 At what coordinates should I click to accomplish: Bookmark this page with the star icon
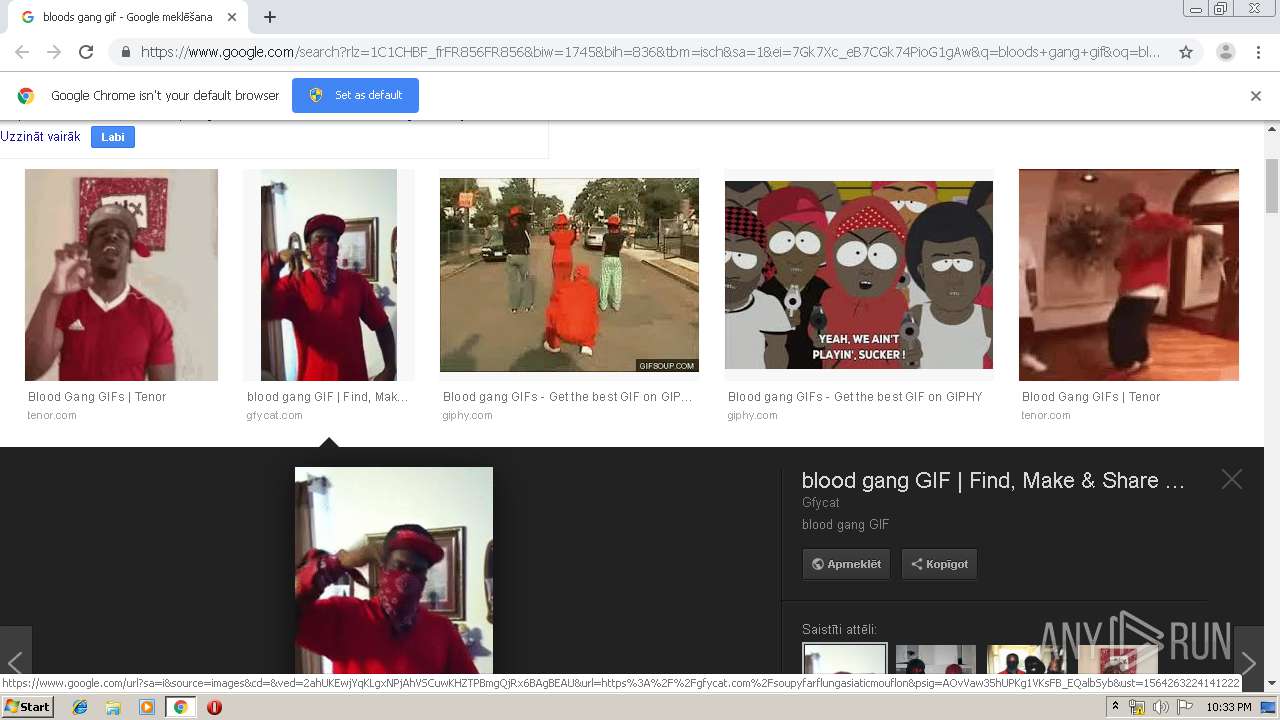pos(1186,52)
